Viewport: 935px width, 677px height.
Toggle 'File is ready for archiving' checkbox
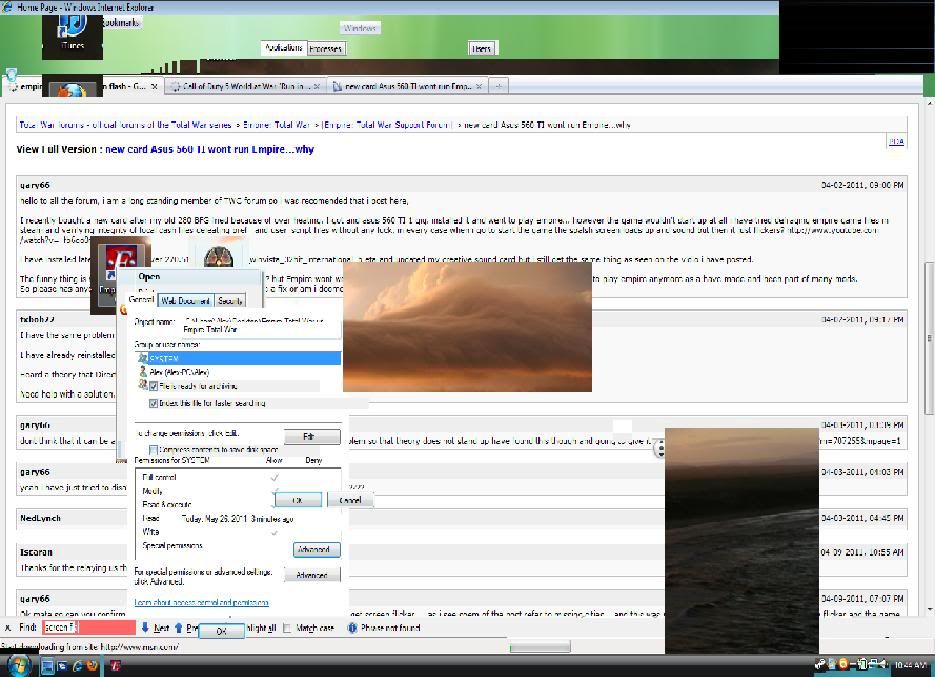click(154, 386)
